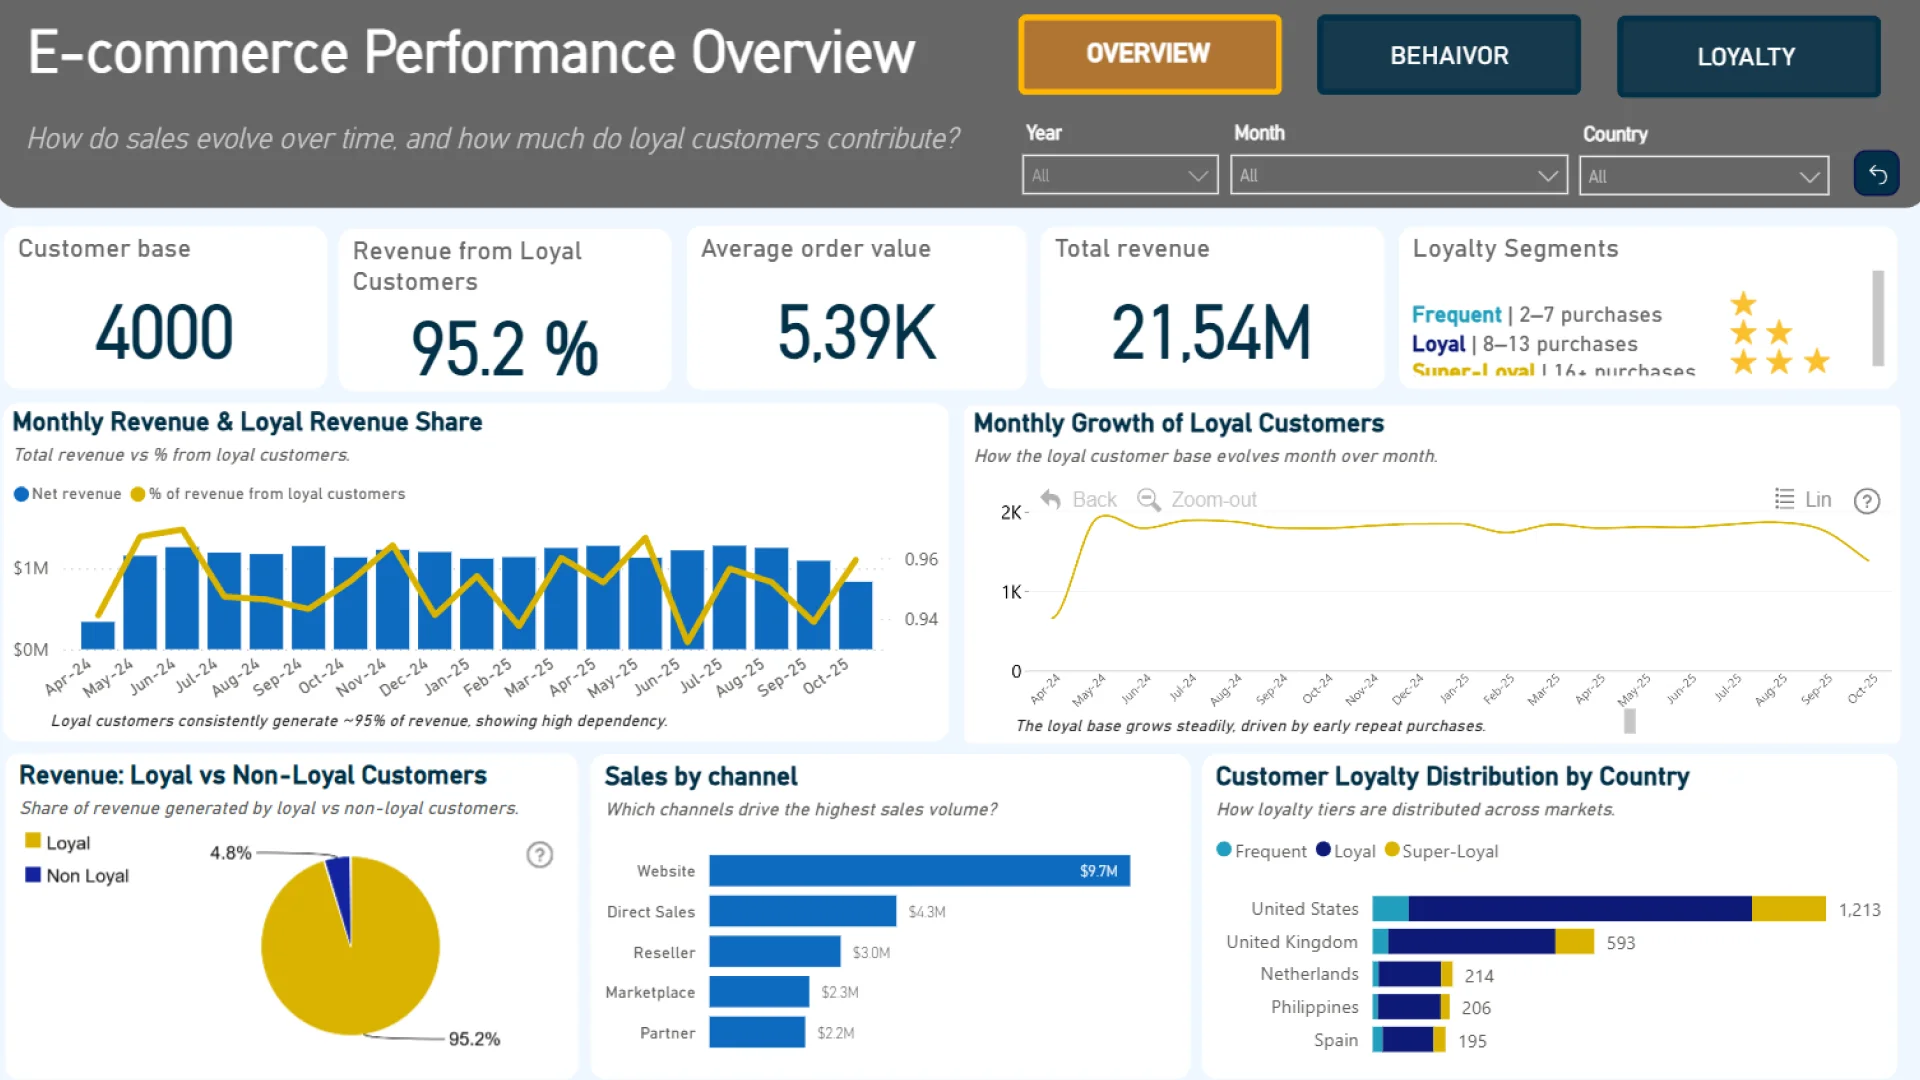Open the Country filter dropdown

pos(1703,177)
